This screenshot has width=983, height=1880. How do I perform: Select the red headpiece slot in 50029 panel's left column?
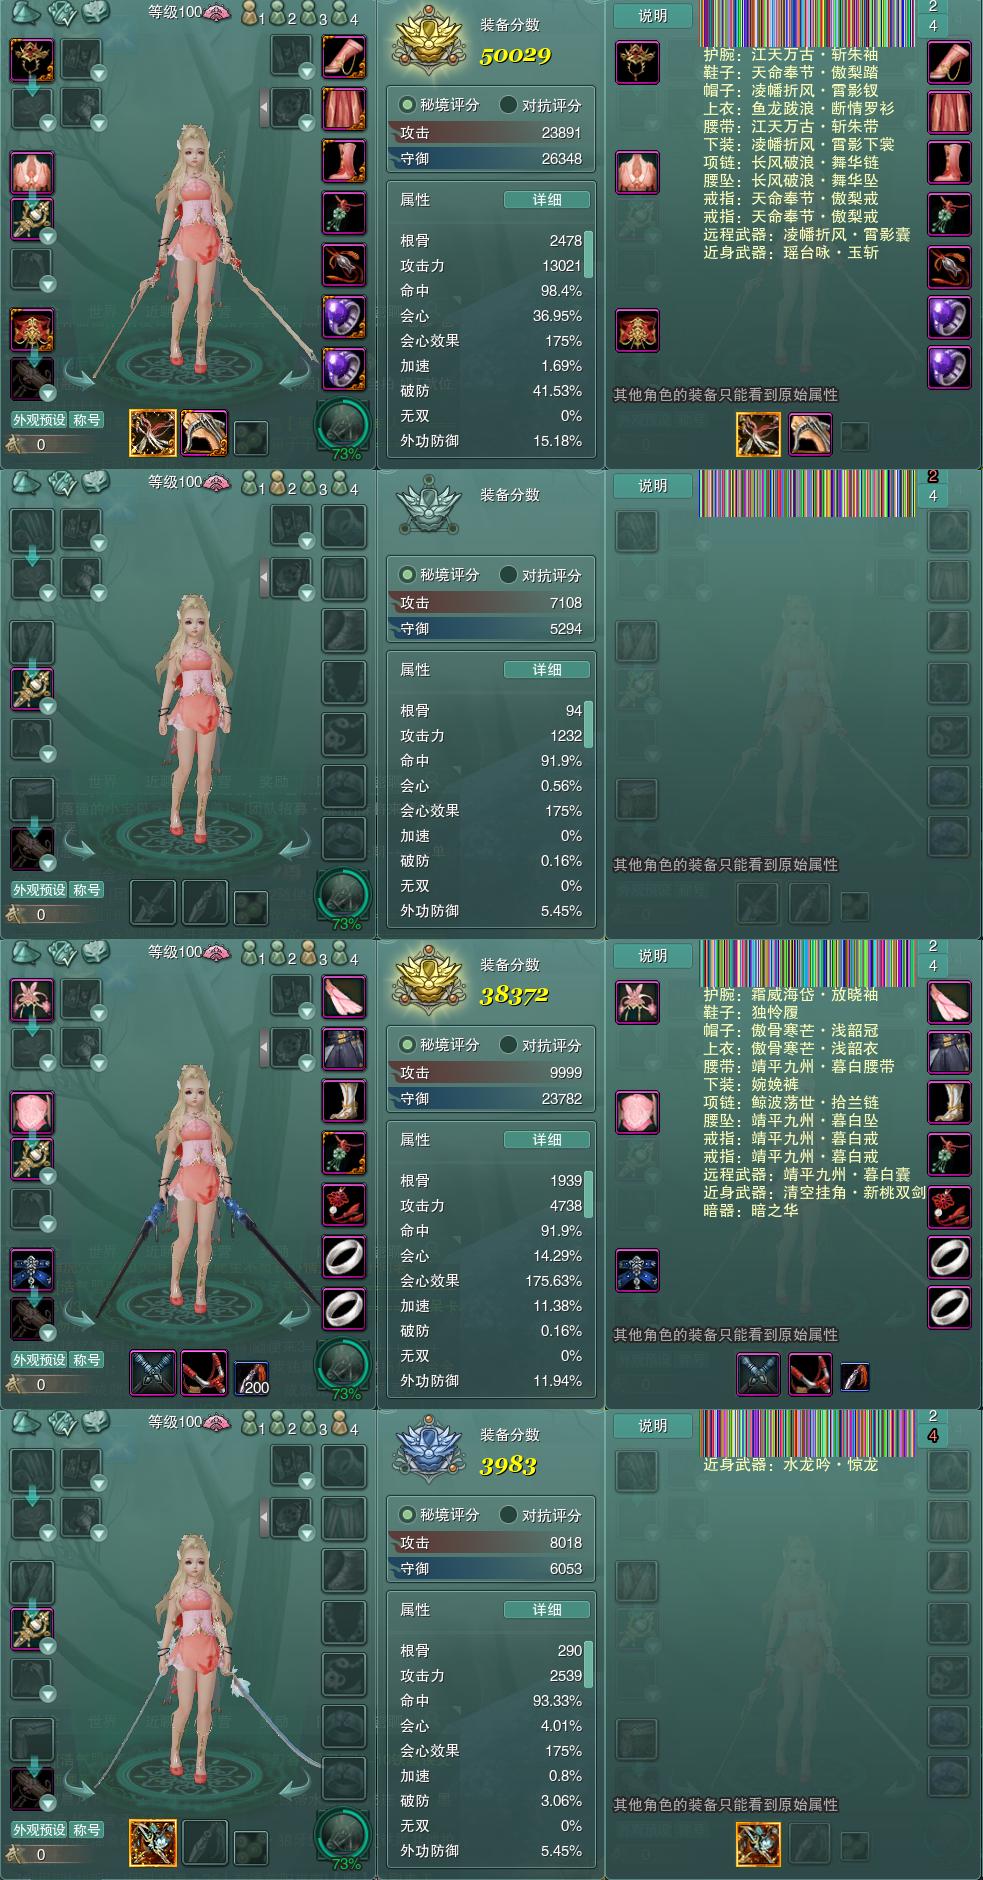pos(32,60)
